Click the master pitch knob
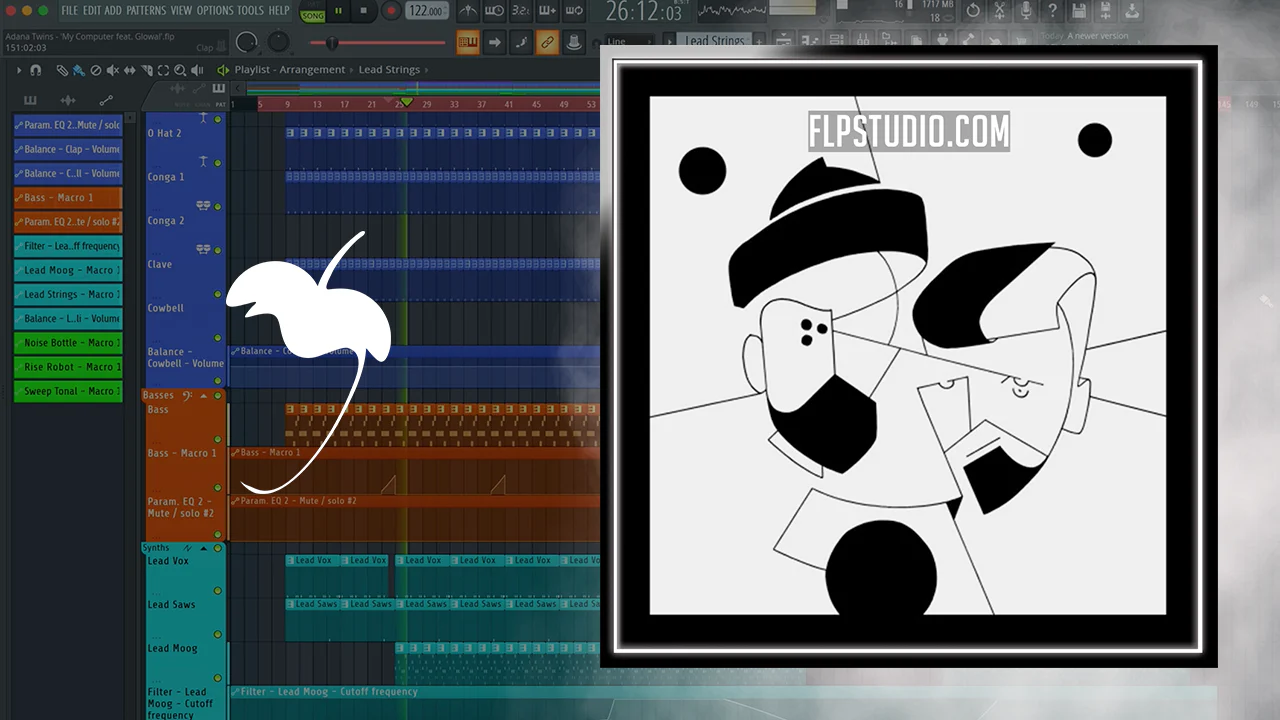 coord(279,43)
